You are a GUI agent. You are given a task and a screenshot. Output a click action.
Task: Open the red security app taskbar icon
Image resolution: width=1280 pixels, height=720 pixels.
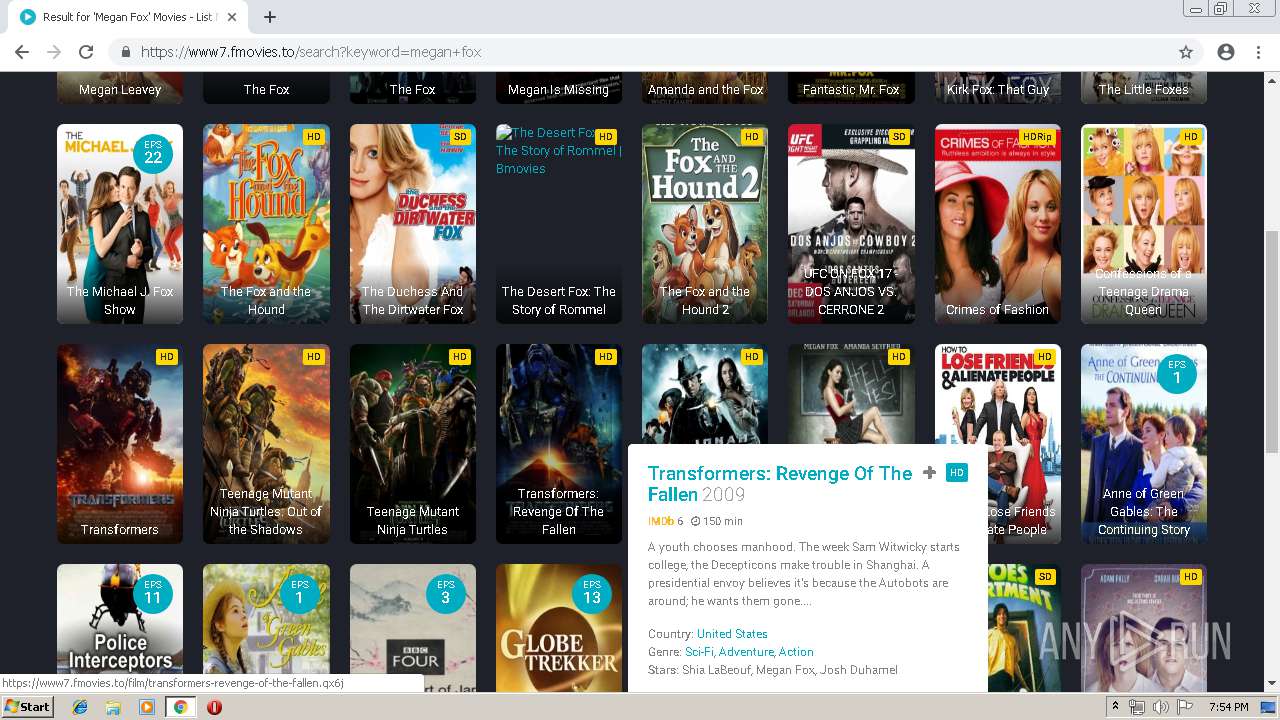(x=214, y=707)
